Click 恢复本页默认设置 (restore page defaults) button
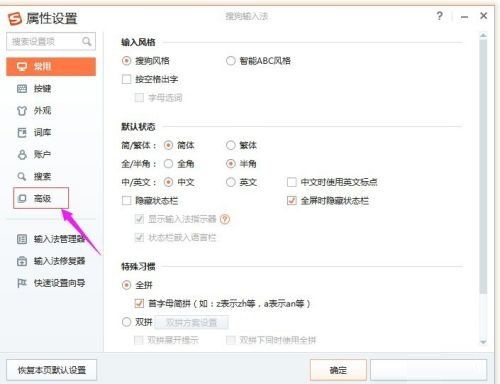The image size is (500, 384). click(x=52, y=370)
